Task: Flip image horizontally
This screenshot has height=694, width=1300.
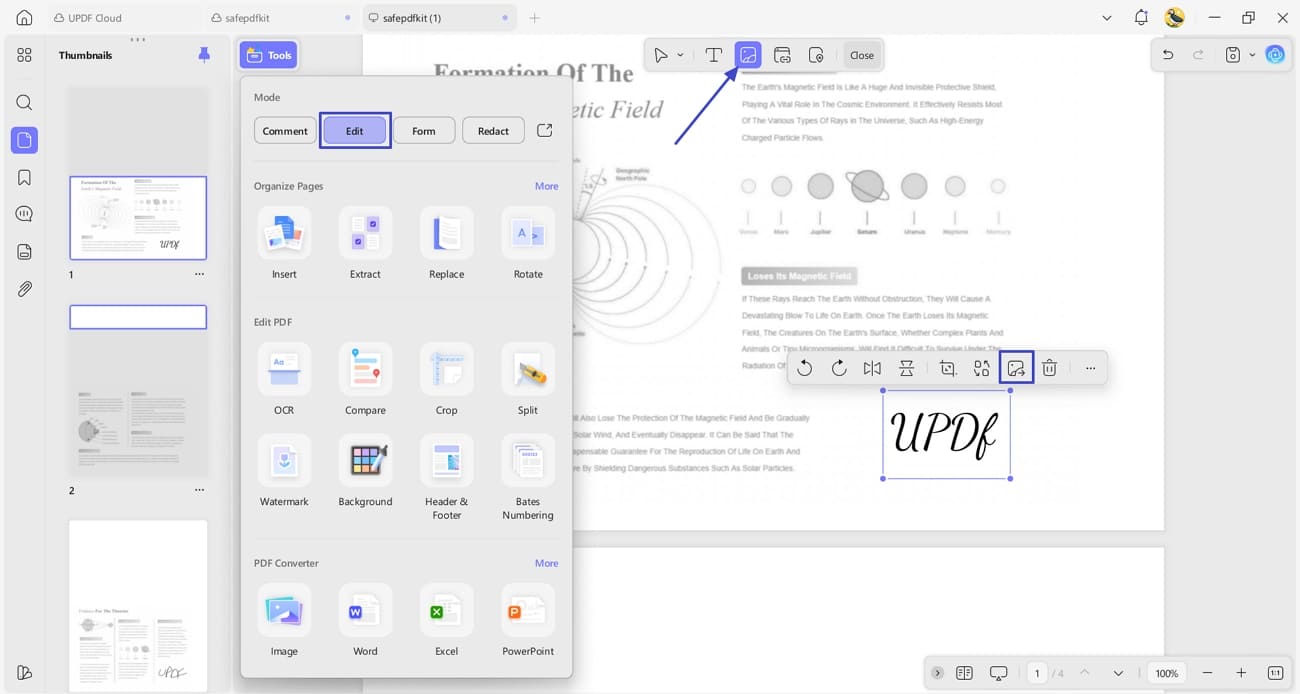Action: [872, 368]
